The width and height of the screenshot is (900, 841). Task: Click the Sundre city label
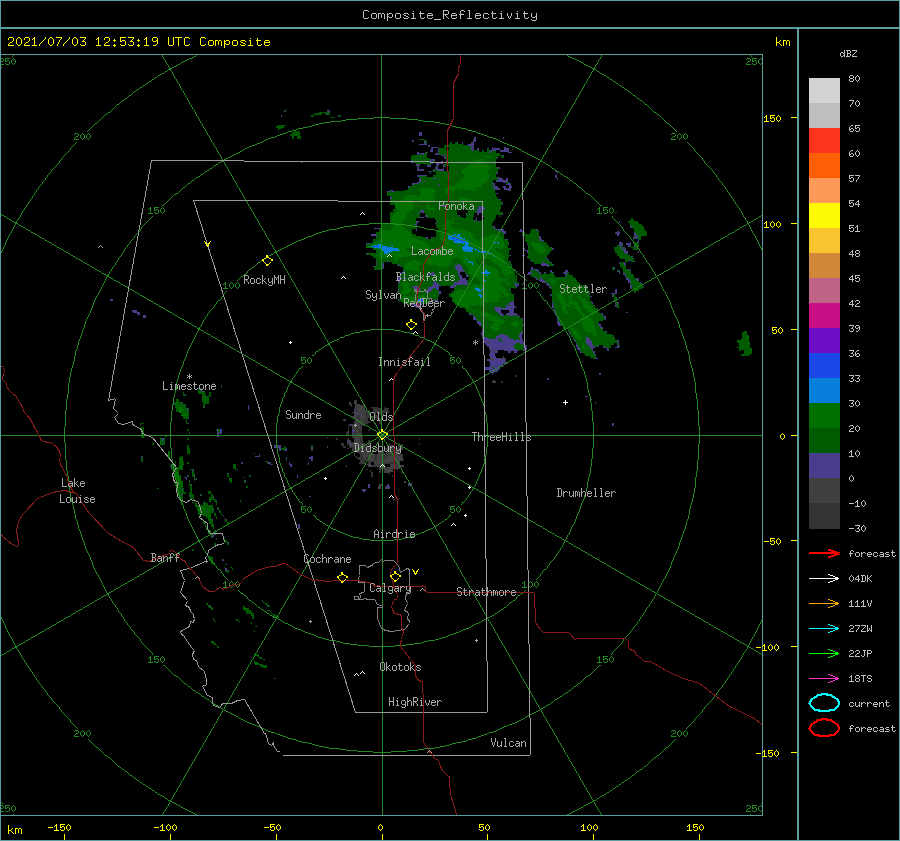click(x=303, y=414)
